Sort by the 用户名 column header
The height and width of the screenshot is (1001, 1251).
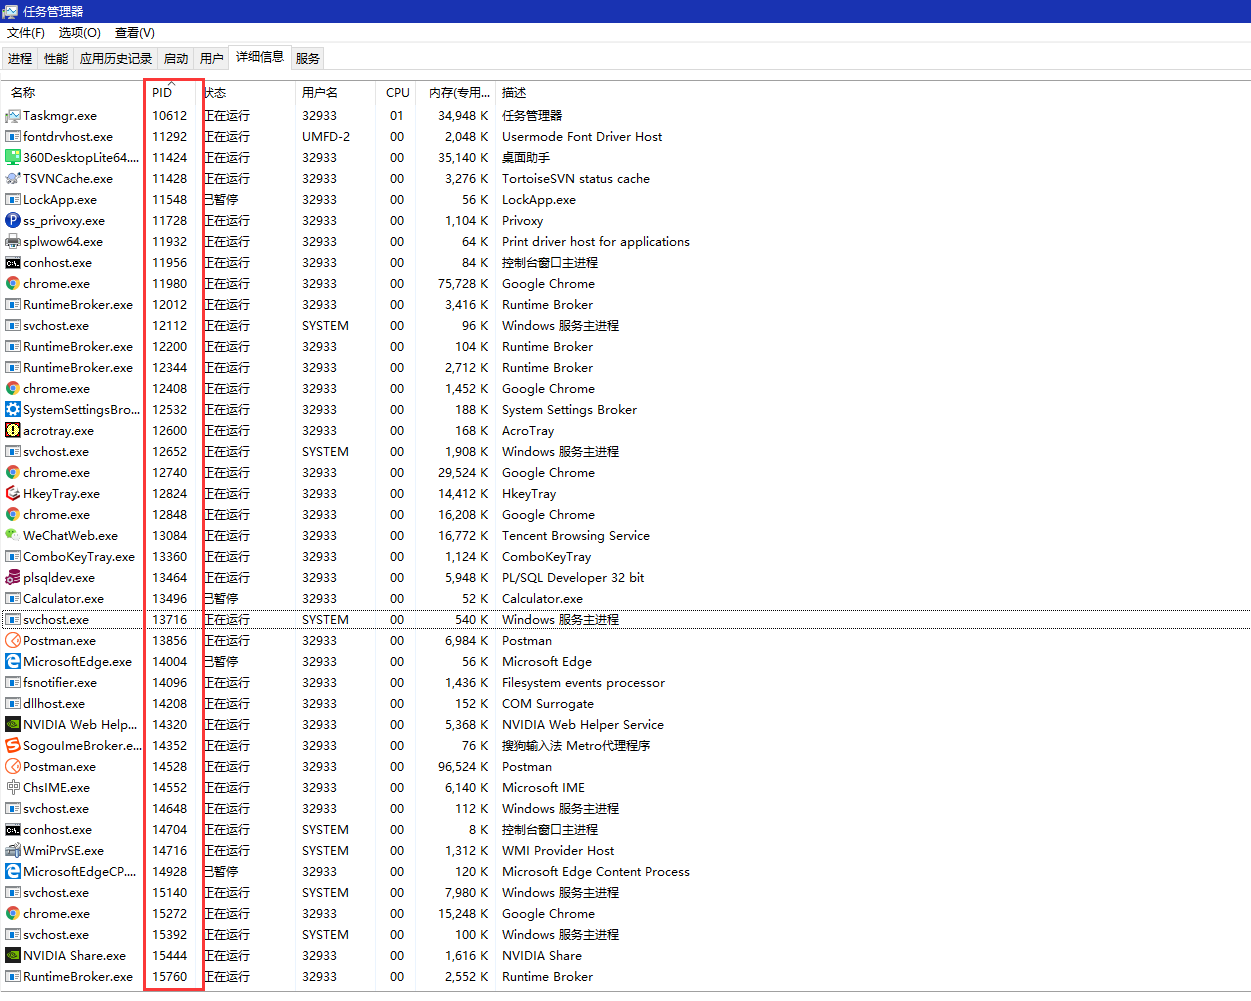tap(335, 93)
